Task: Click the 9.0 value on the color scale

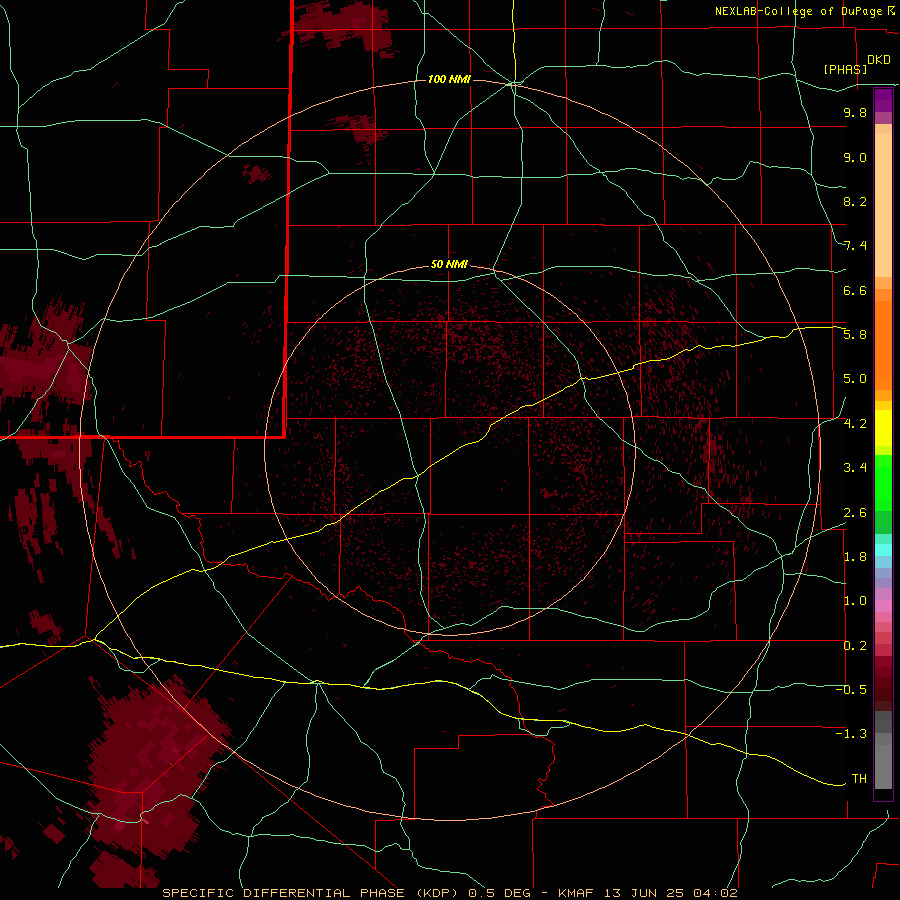Action: point(855,157)
